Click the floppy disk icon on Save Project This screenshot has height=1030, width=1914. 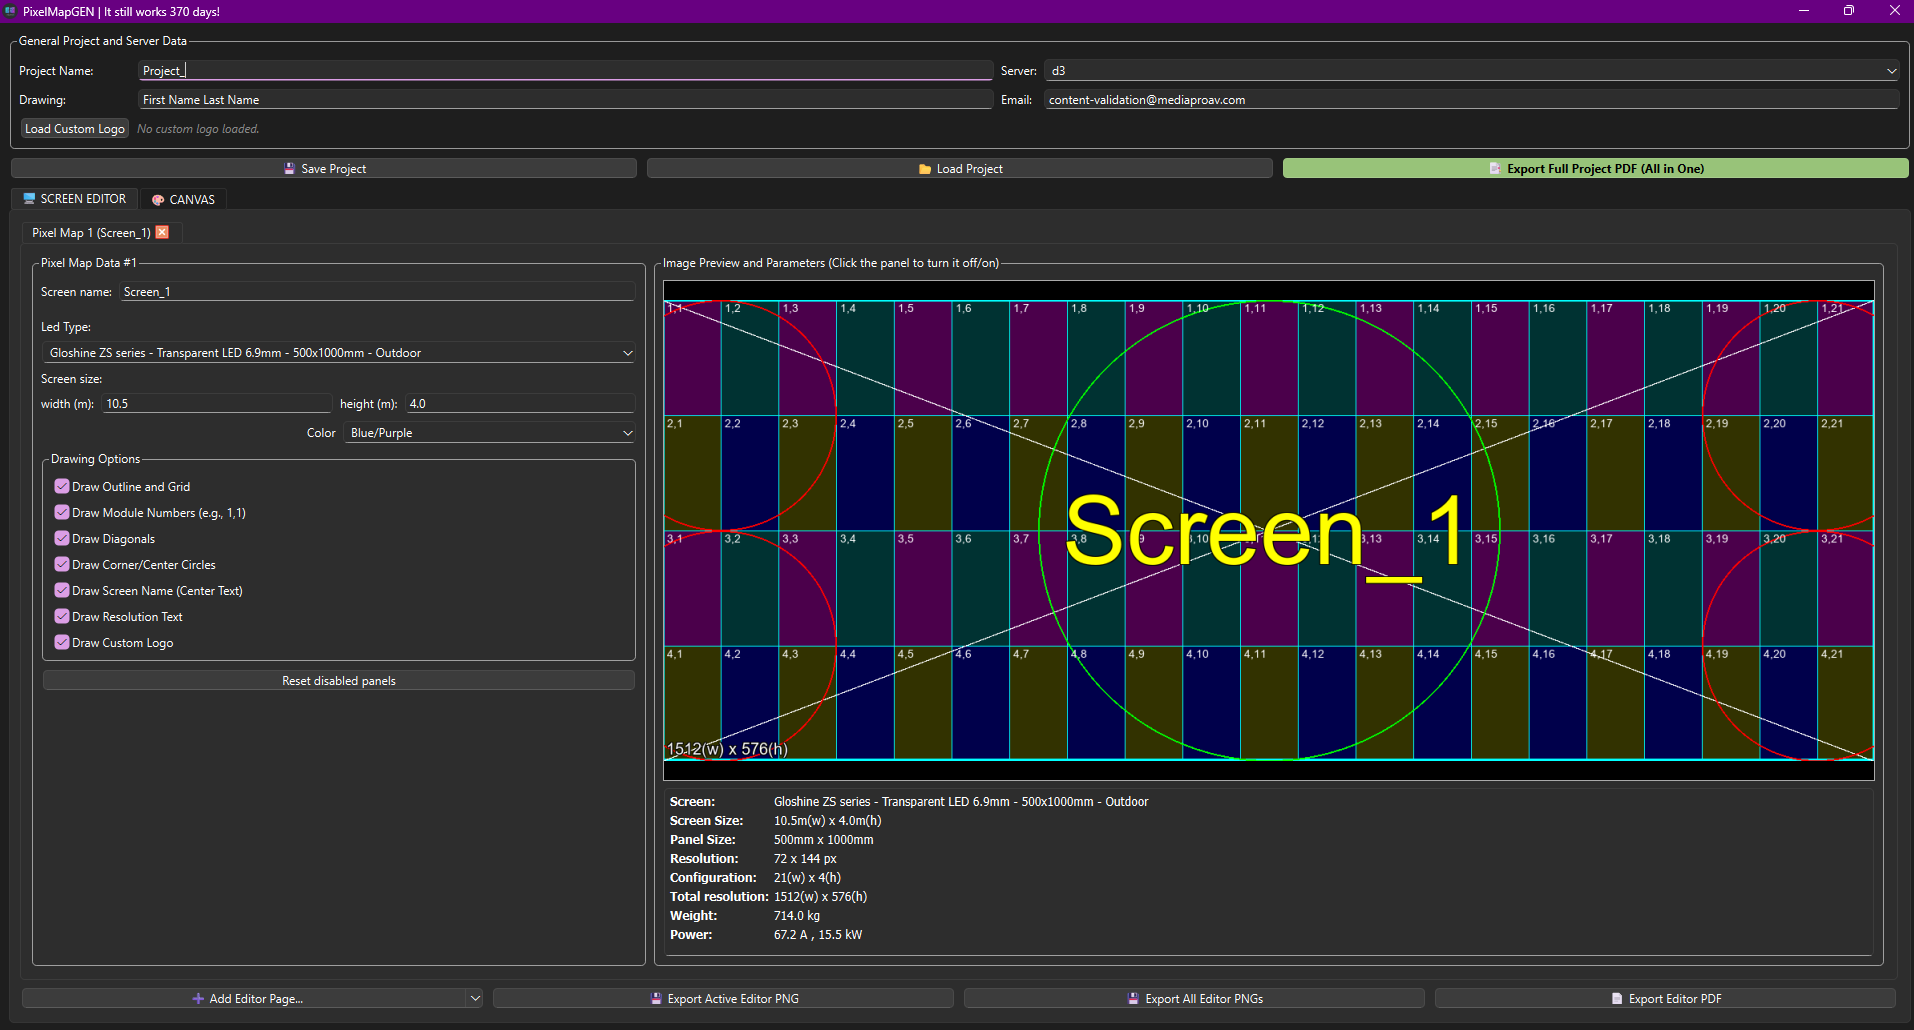(289, 169)
